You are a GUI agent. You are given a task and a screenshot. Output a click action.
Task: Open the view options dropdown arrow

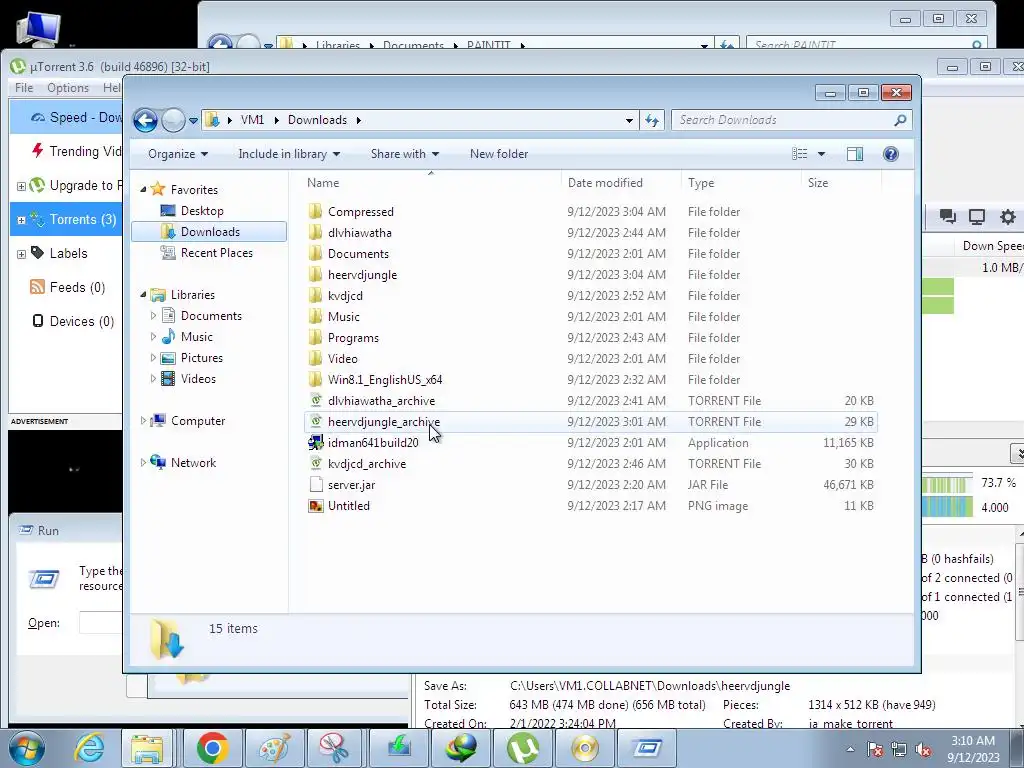pos(822,153)
